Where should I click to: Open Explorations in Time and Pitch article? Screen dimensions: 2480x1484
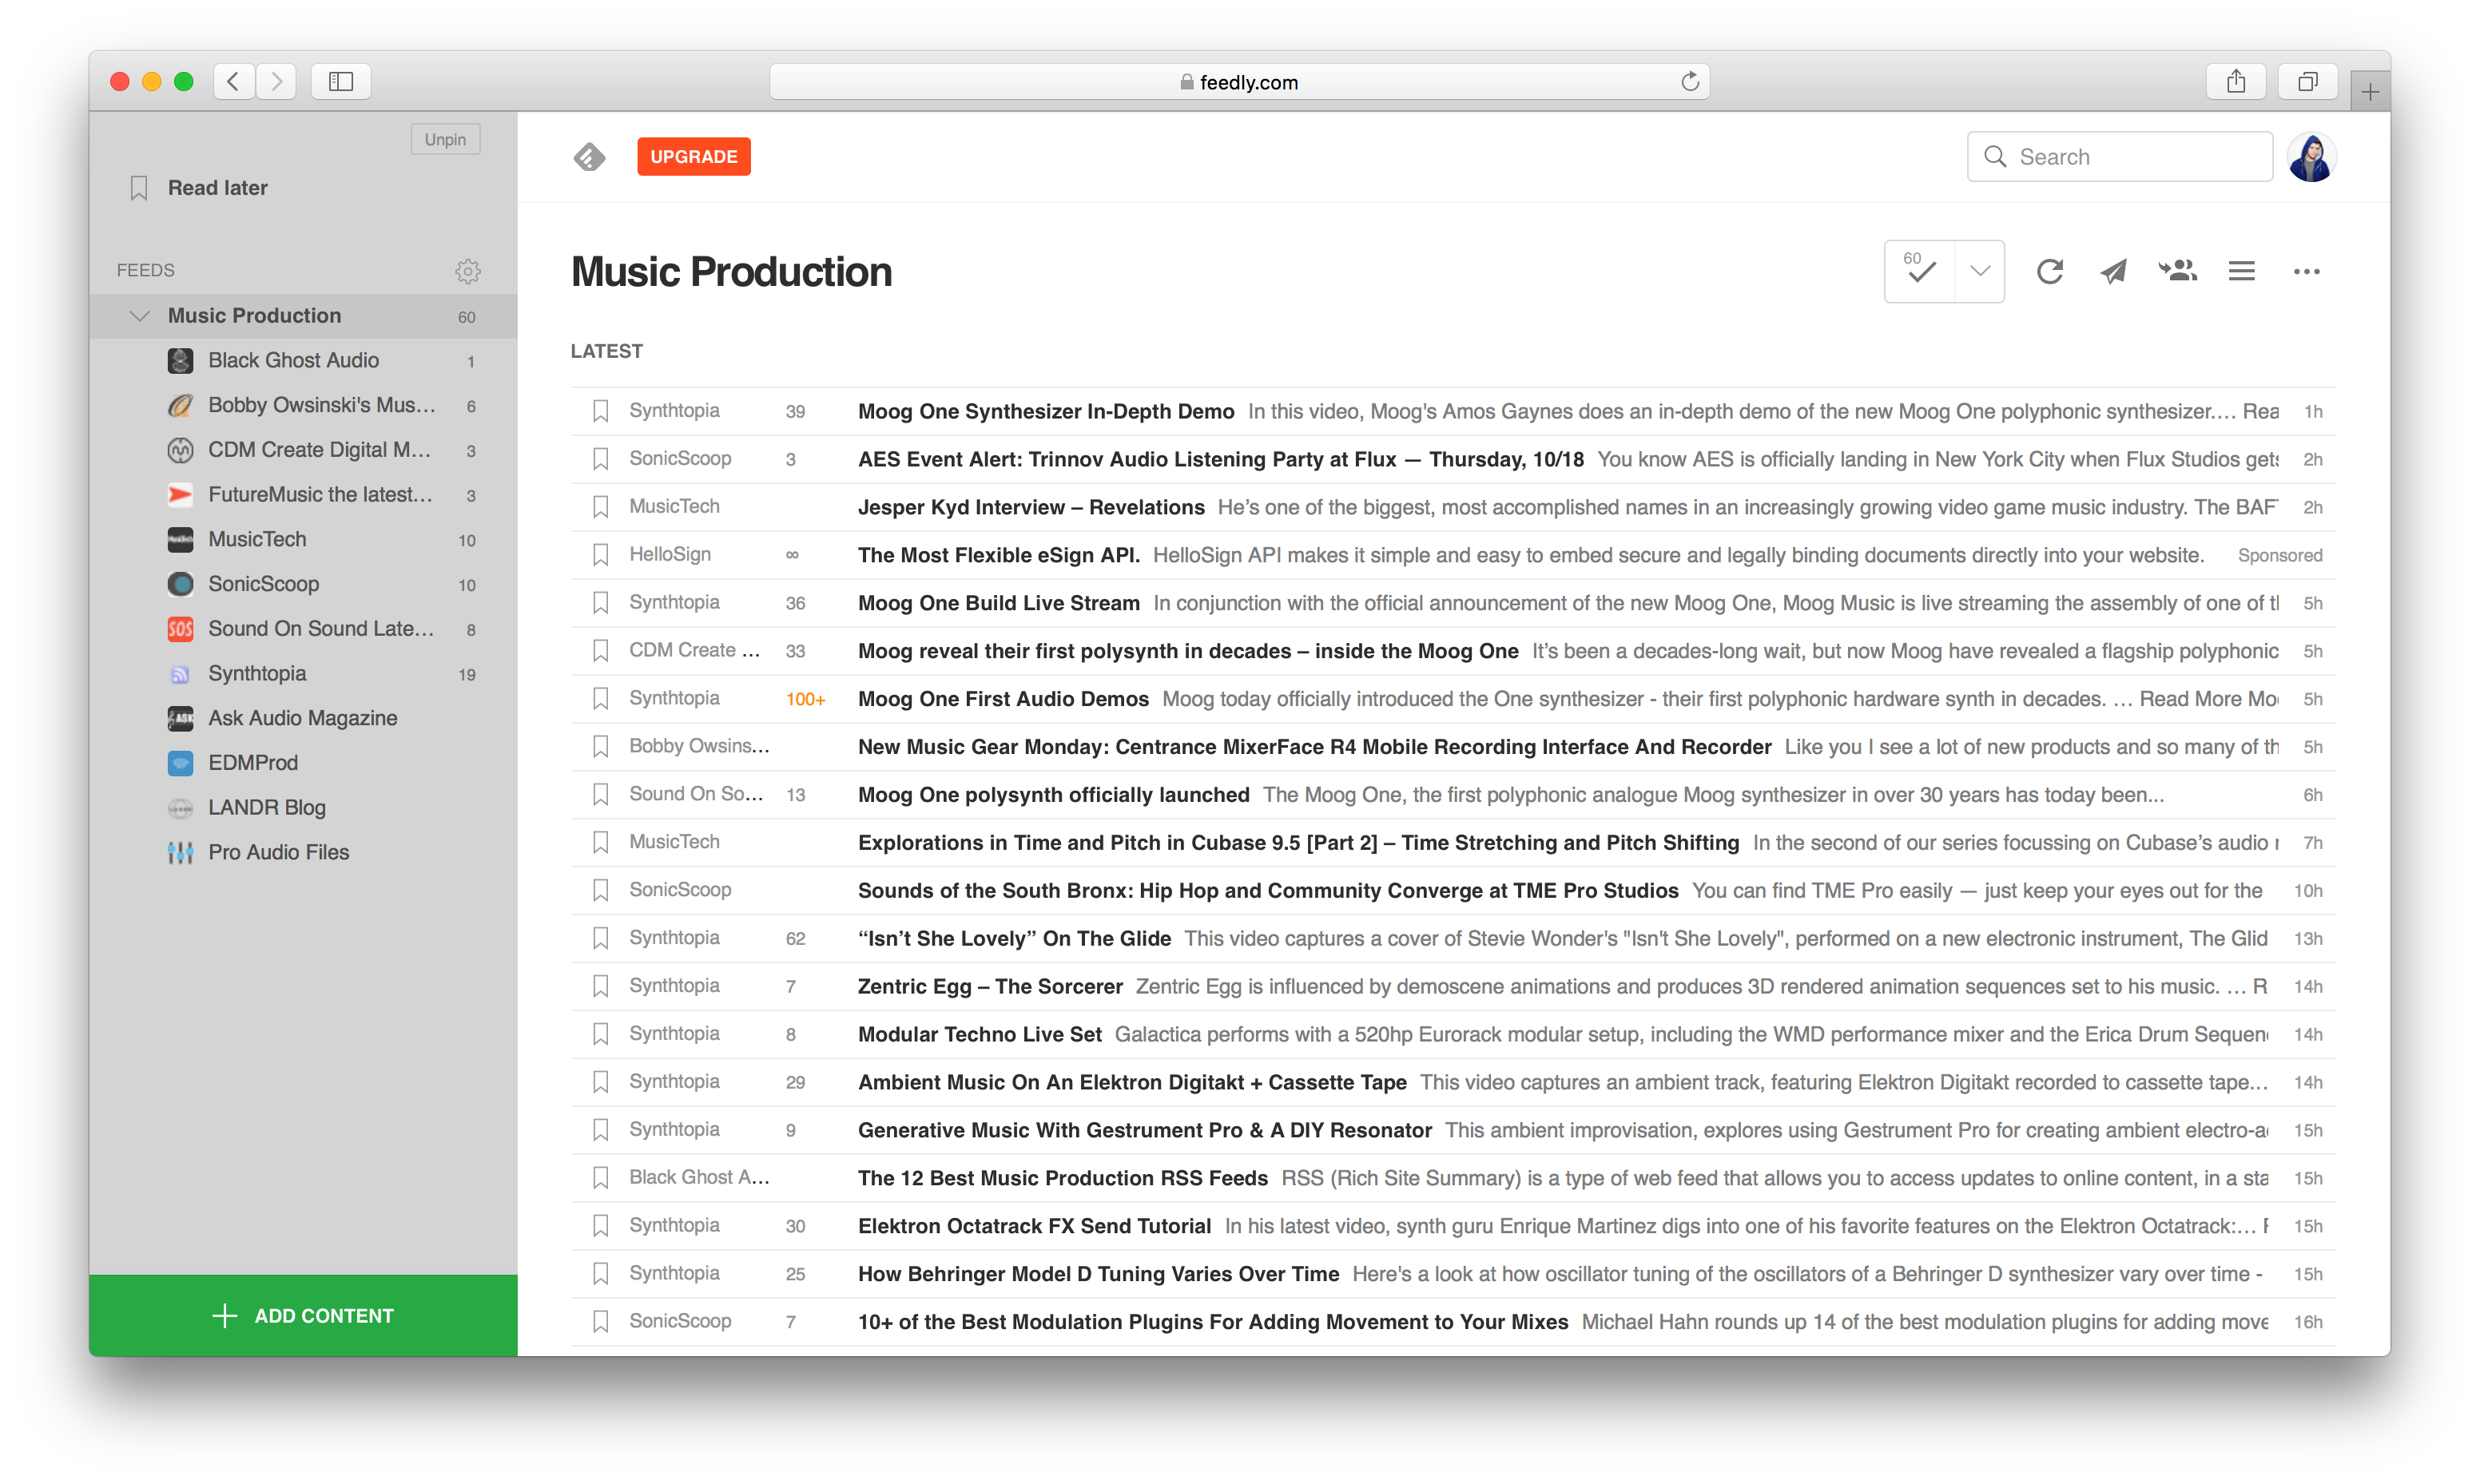click(x=1298, y=843)
